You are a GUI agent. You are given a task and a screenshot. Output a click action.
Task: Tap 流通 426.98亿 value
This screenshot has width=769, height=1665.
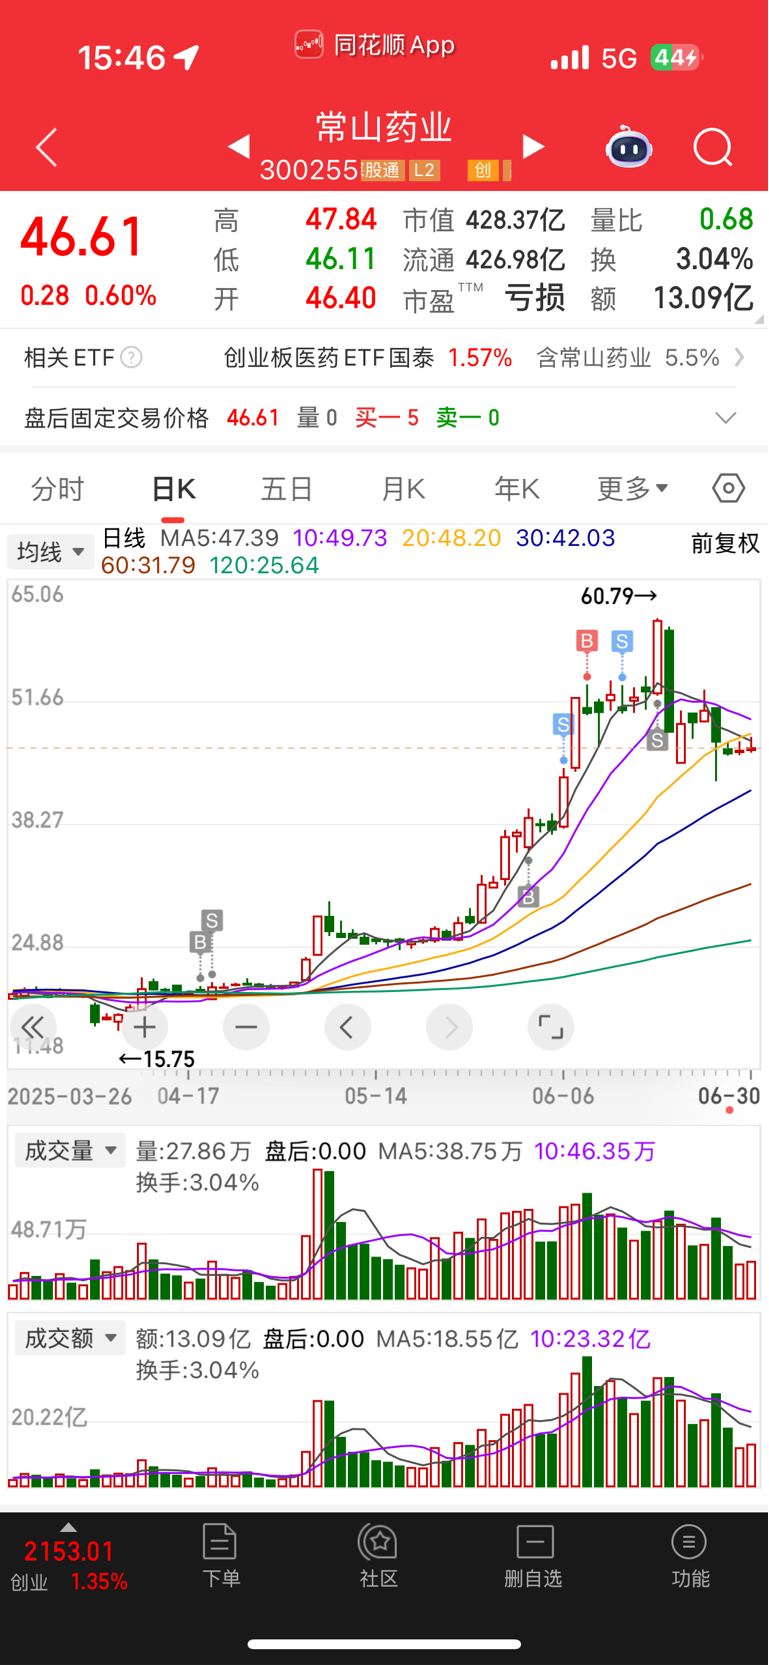pos(484,259)
